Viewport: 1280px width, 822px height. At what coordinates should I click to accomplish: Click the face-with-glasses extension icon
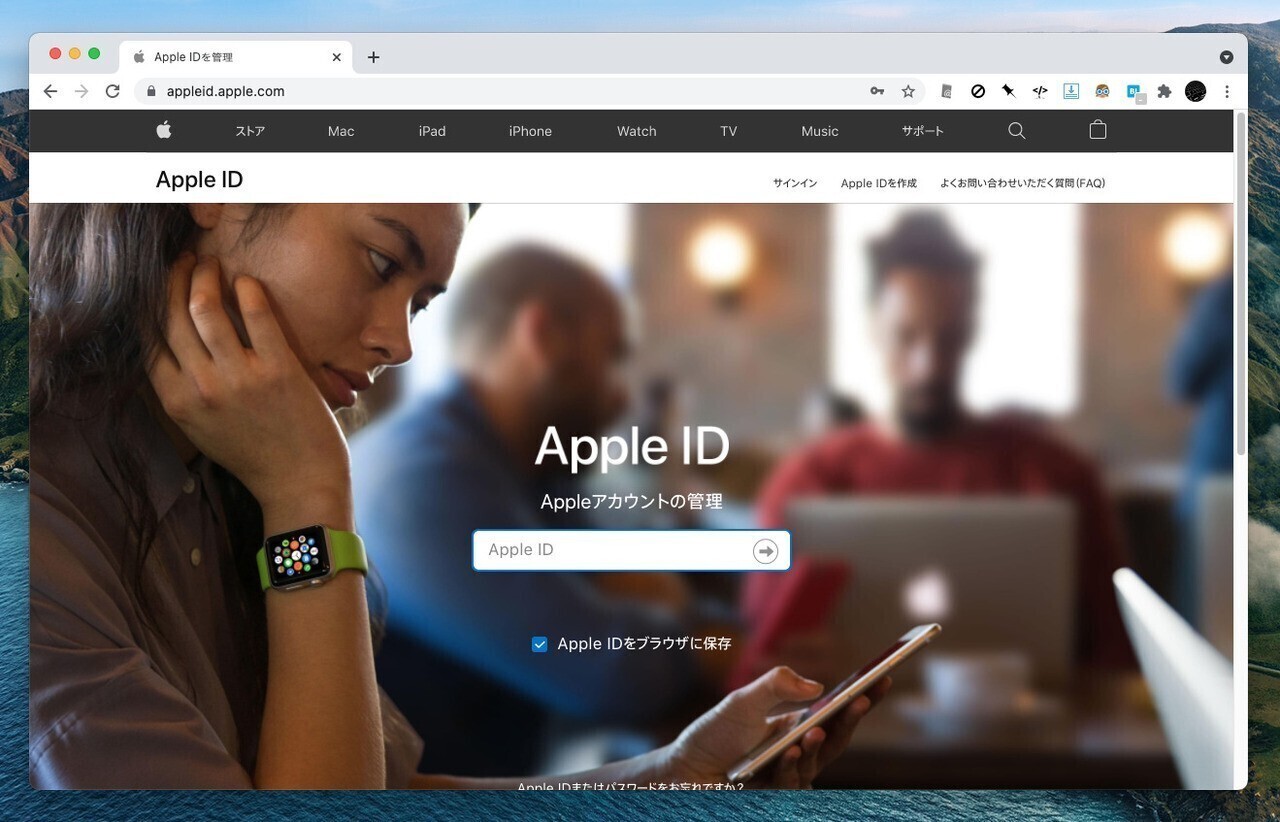coord(1102,91)
